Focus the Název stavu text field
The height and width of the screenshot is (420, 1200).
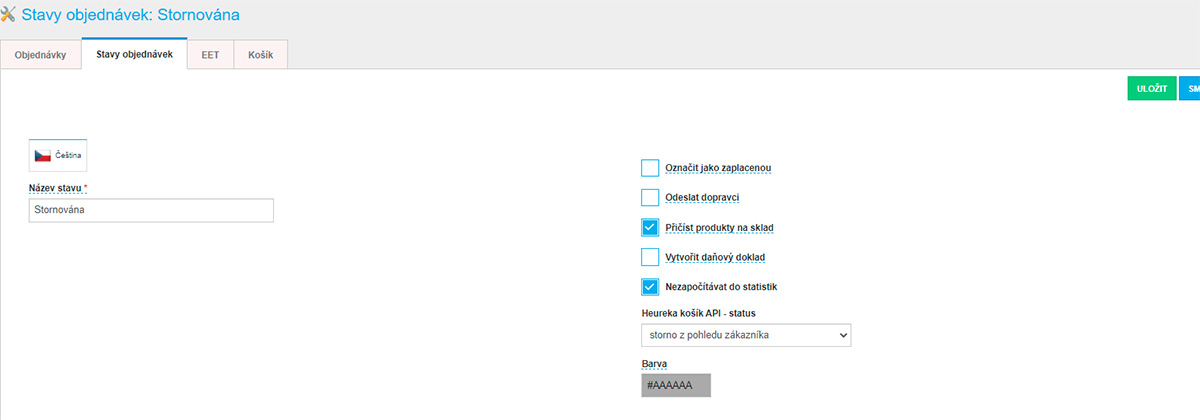[x=151, y=210]
